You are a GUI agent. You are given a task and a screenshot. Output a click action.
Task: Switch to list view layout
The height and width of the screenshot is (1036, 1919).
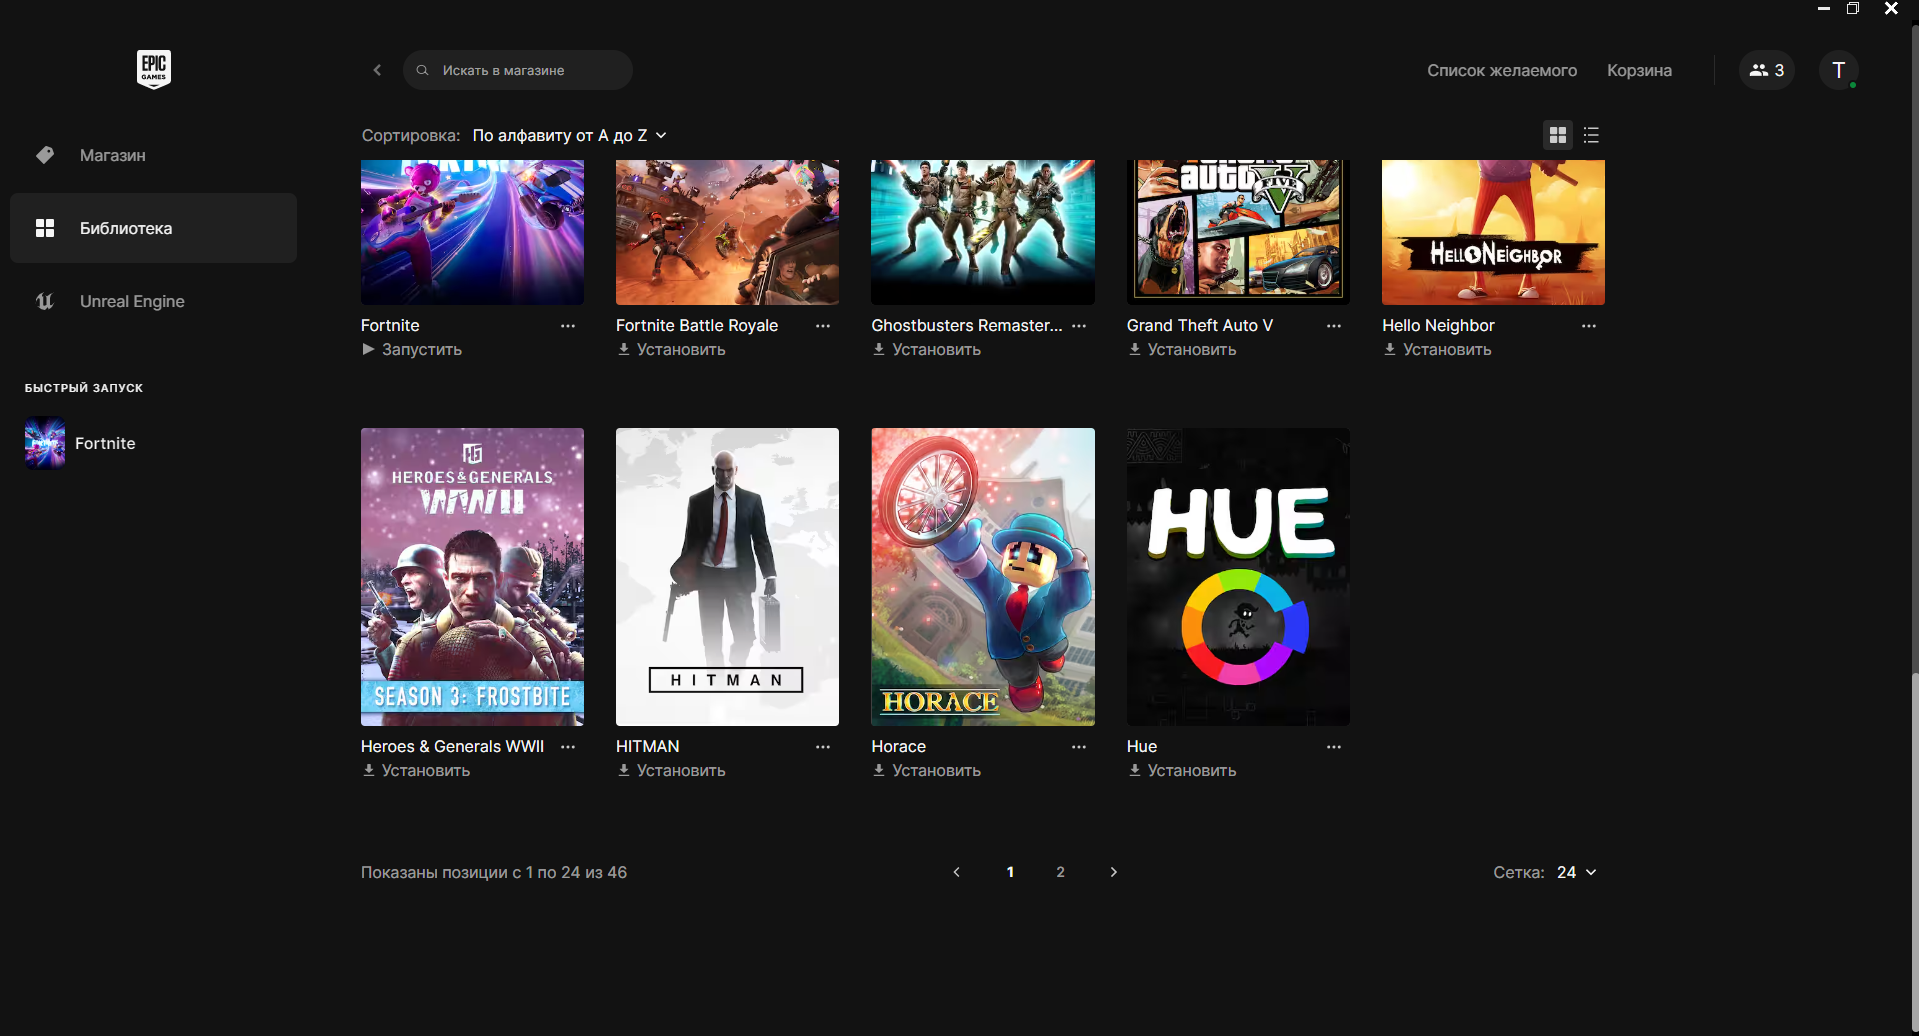tap(1591, 135)
